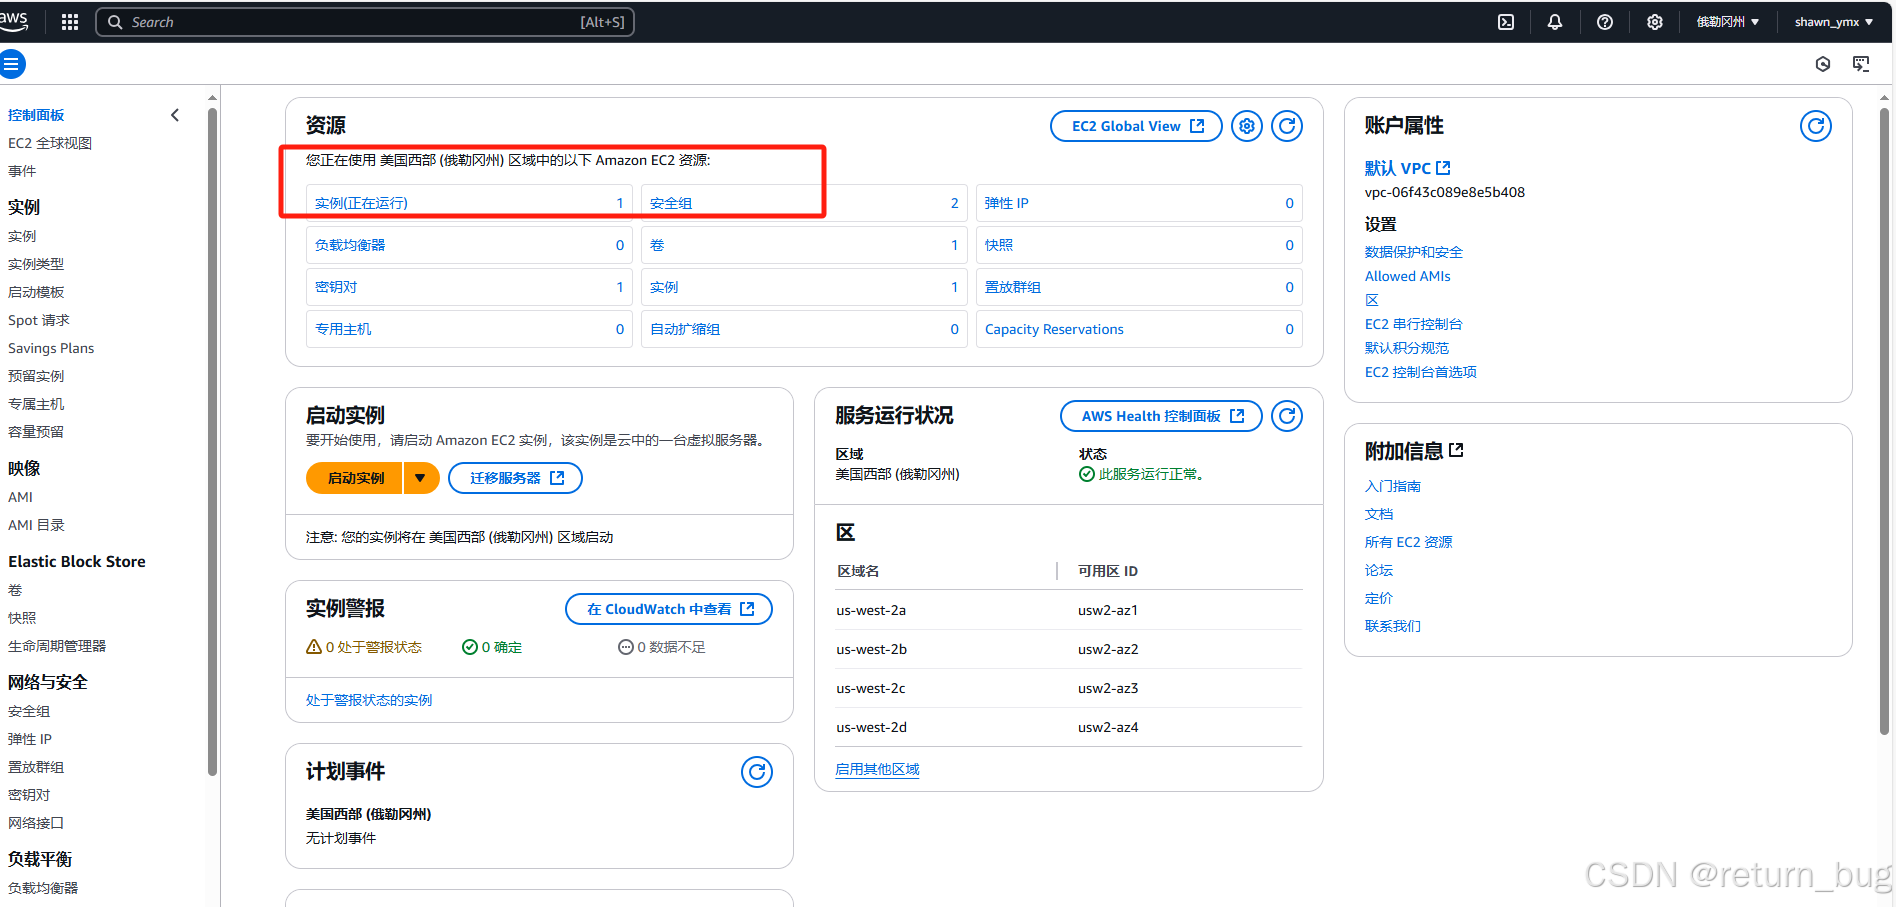Screen dimensions: 1896x907
Task: Open CloudShell terminal icon in top bar
Action: (x=1506, y=22)
